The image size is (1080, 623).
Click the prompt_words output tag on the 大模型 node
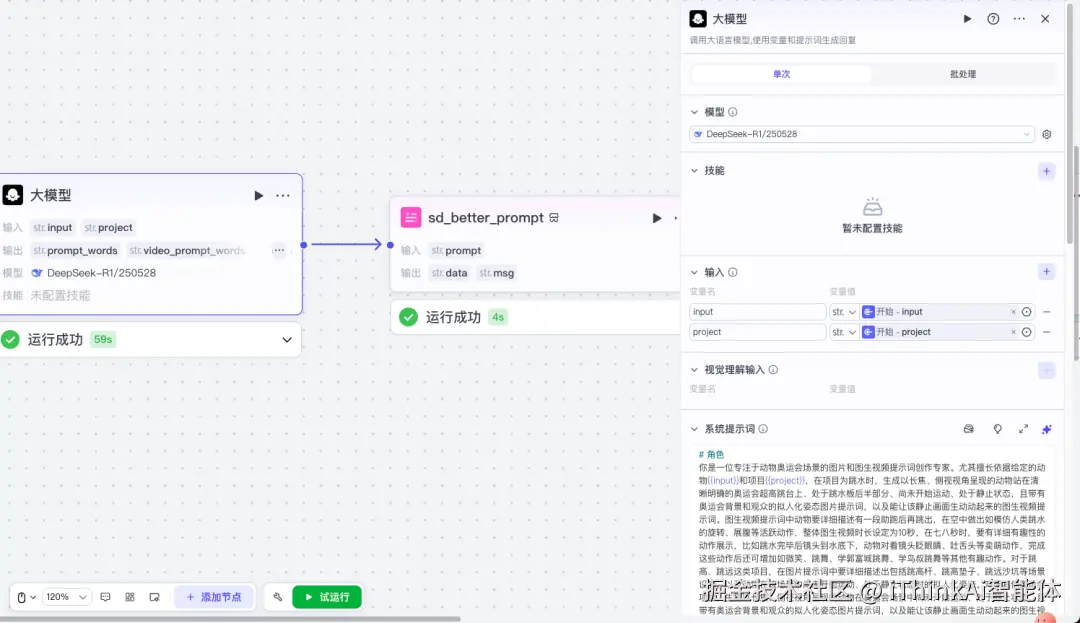coord(75,251)
